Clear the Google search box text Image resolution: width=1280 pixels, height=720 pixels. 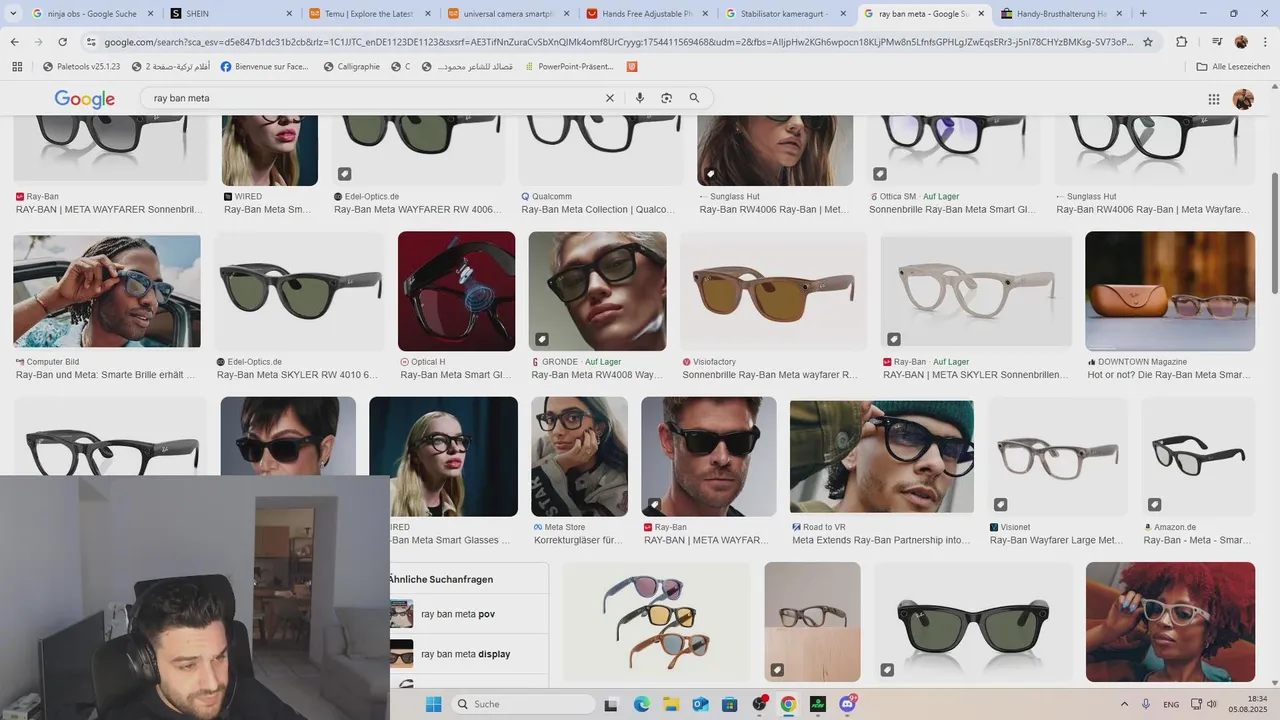pos(610,98)
